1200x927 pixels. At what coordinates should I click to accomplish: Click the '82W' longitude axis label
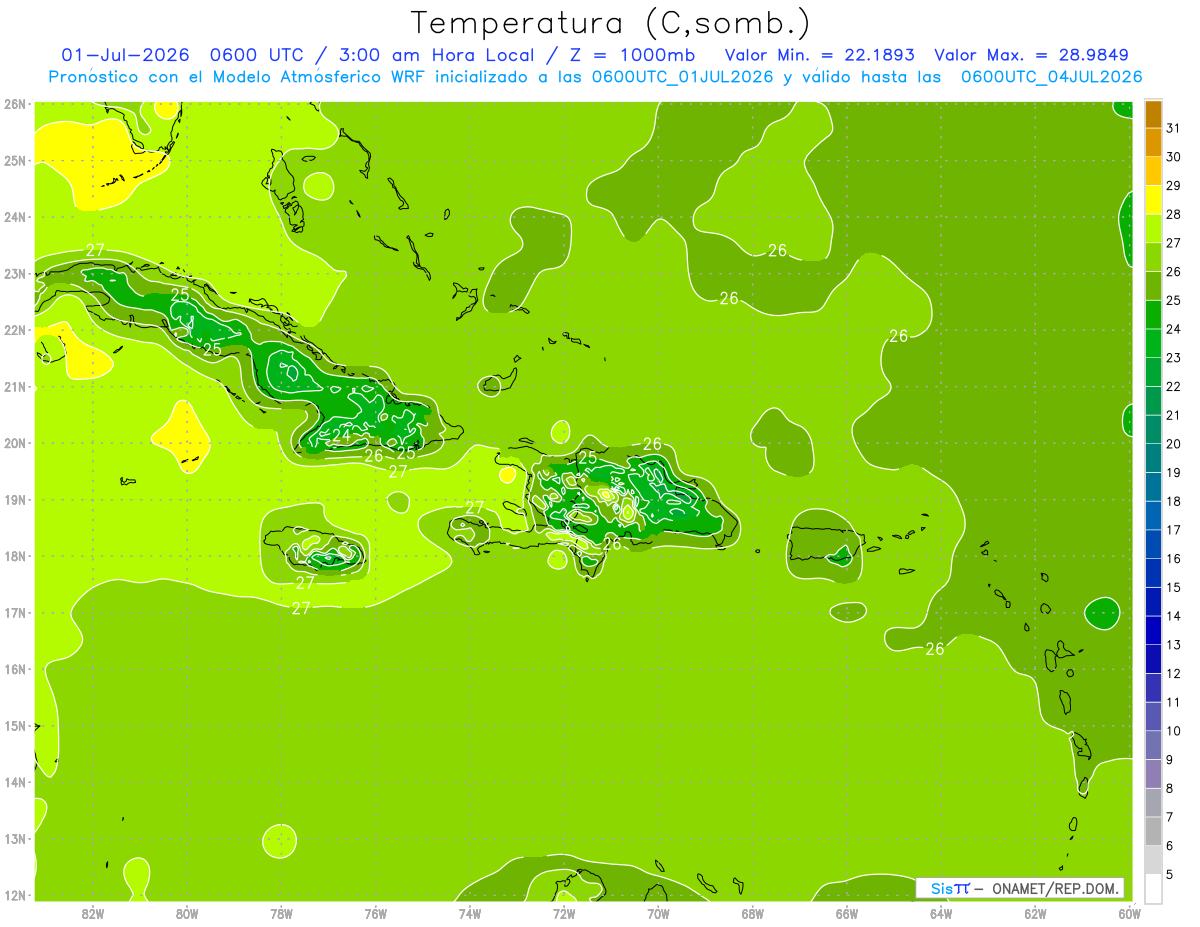point(93,913)
